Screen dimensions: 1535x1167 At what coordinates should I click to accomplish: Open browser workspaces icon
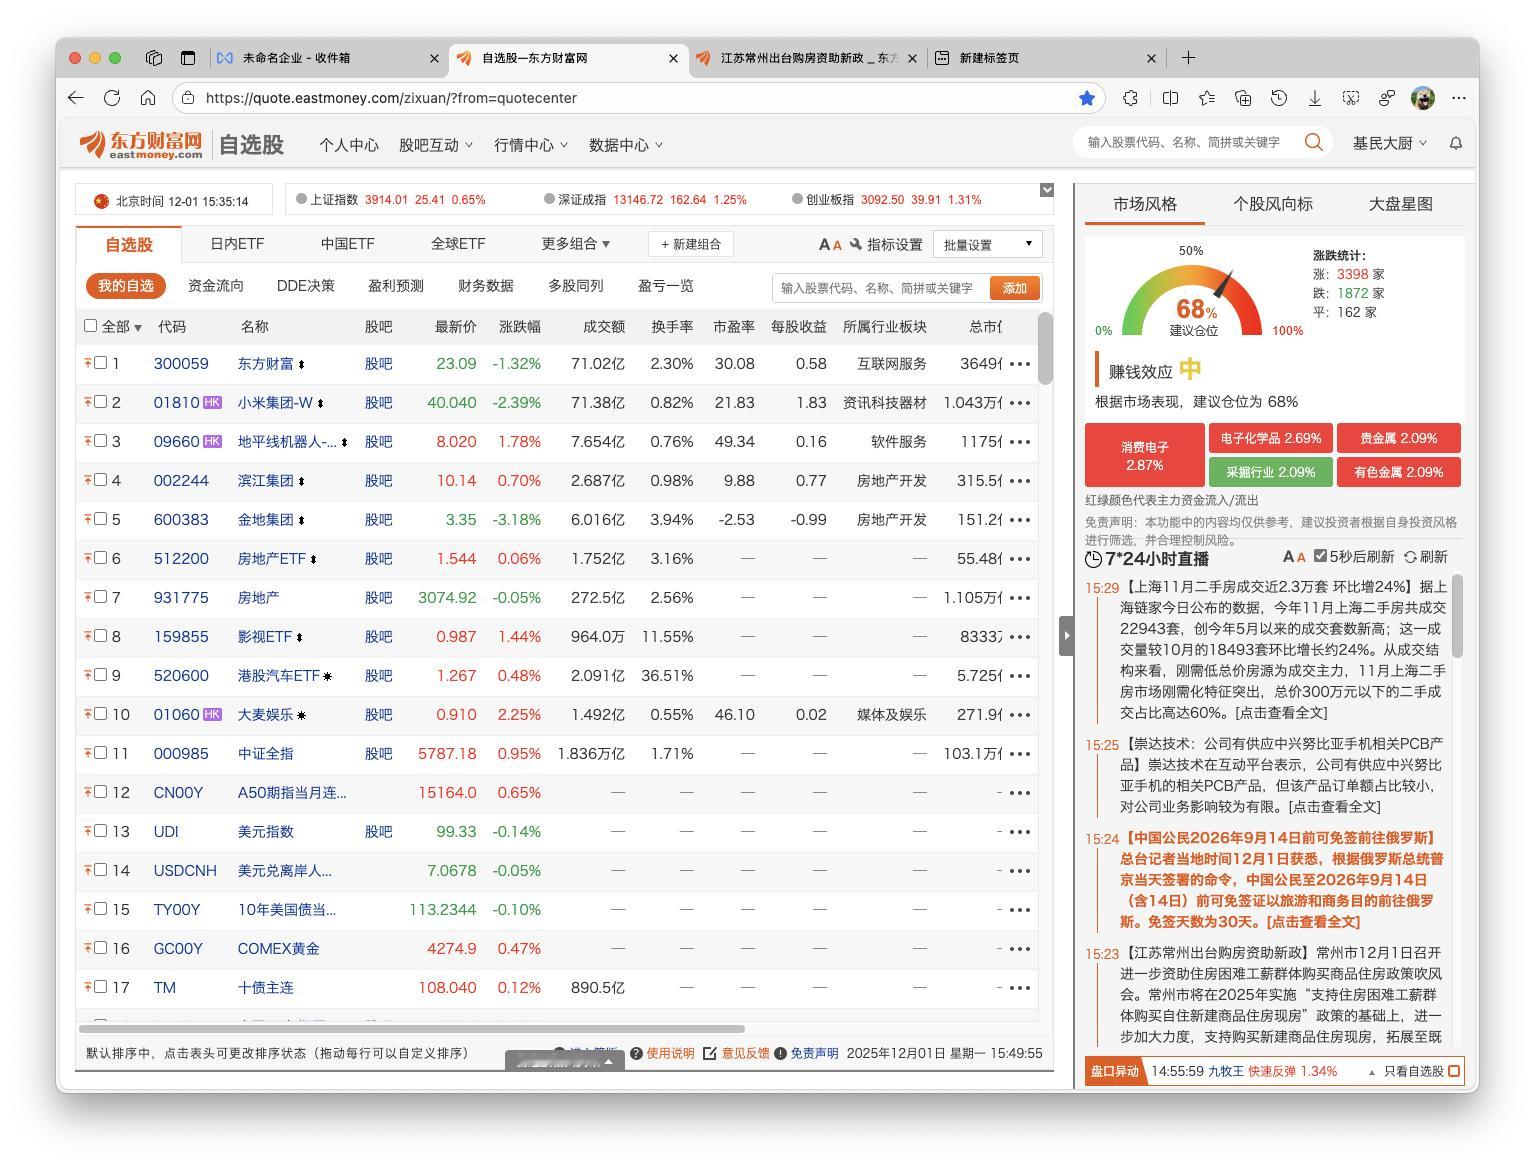pyautogui.click(x=154, y=58)
